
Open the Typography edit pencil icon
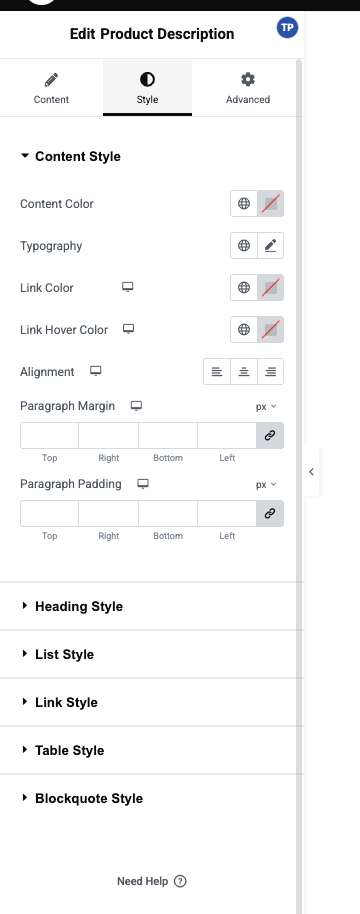[x=270, y=246]
